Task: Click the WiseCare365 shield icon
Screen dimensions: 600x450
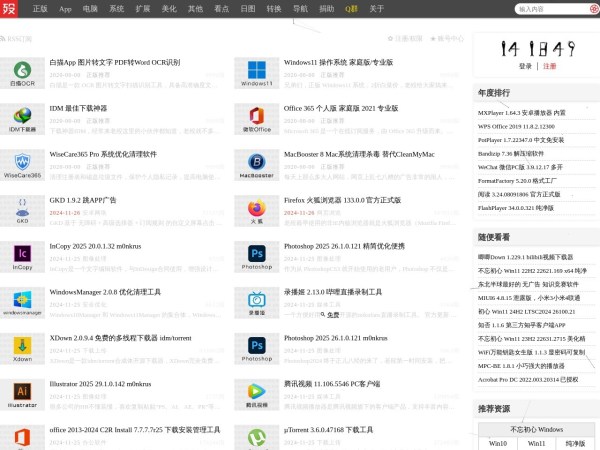Action: pyautogui.click(x=22, y=165)
